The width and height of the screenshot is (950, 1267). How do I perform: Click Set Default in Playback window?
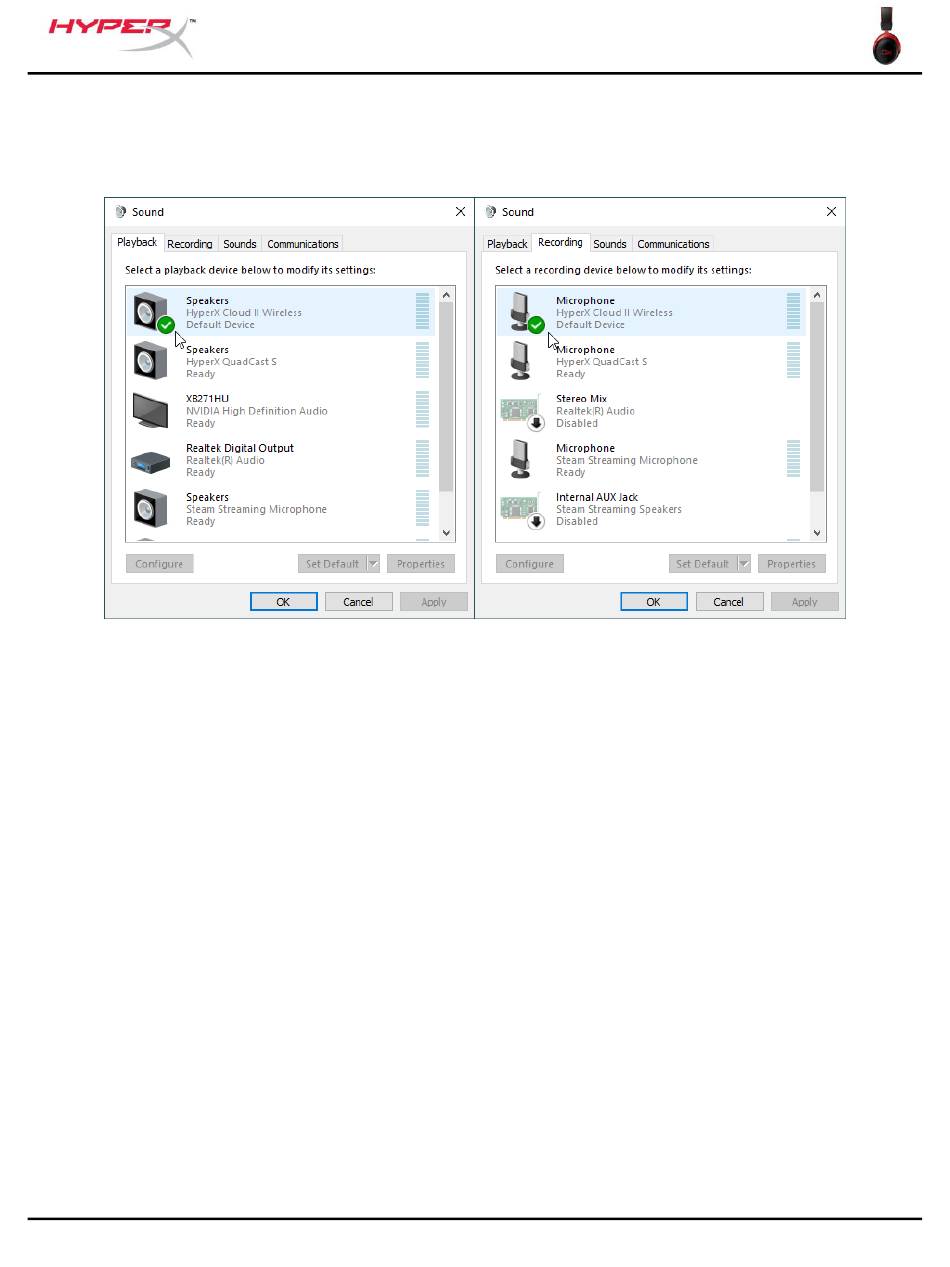(332, 564)
